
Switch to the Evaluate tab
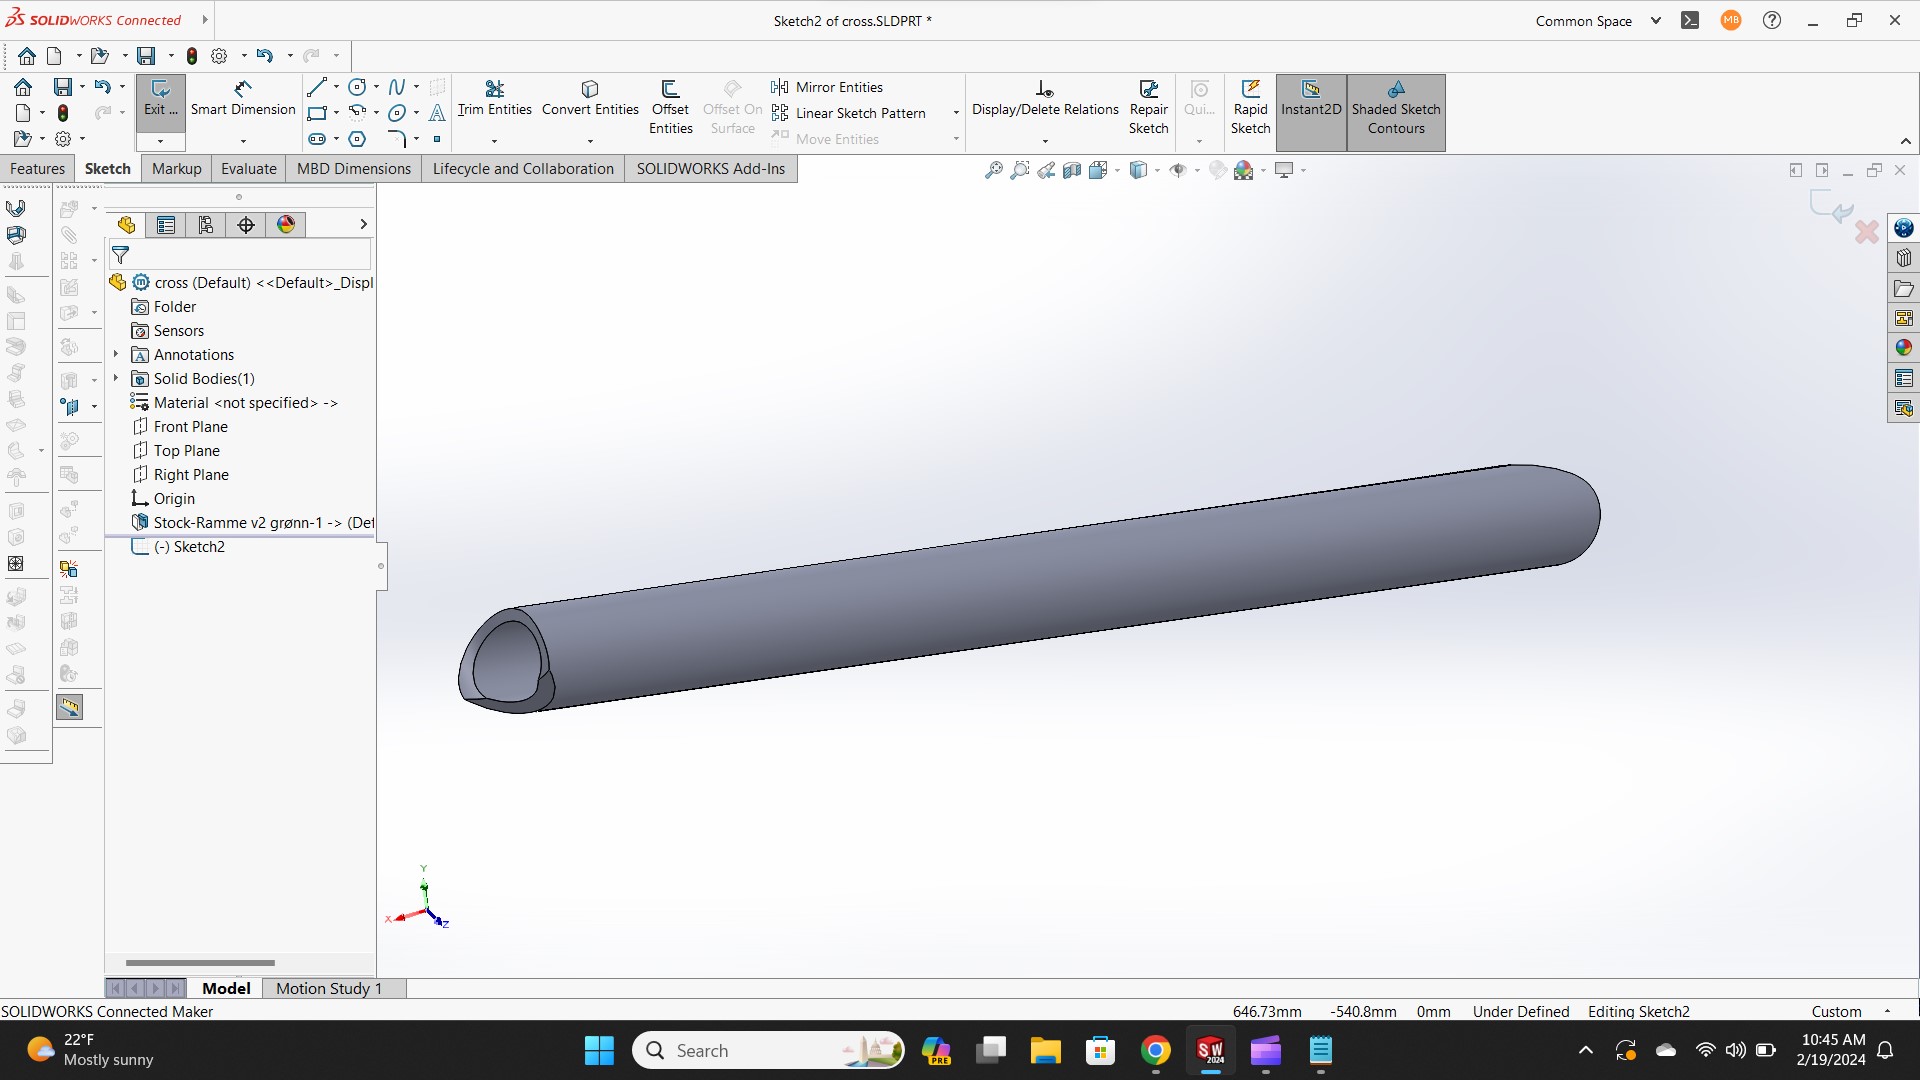click(x=249, y=169)
